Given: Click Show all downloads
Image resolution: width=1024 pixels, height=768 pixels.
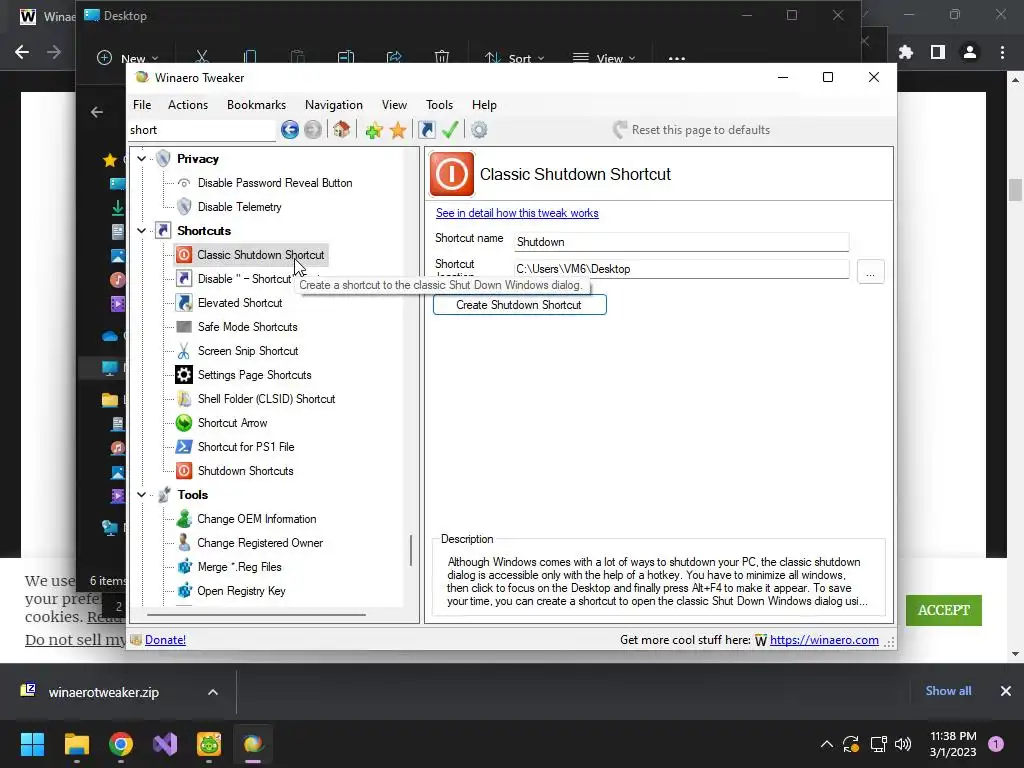Looking at the screenshot, I should (x=948, y=691).
